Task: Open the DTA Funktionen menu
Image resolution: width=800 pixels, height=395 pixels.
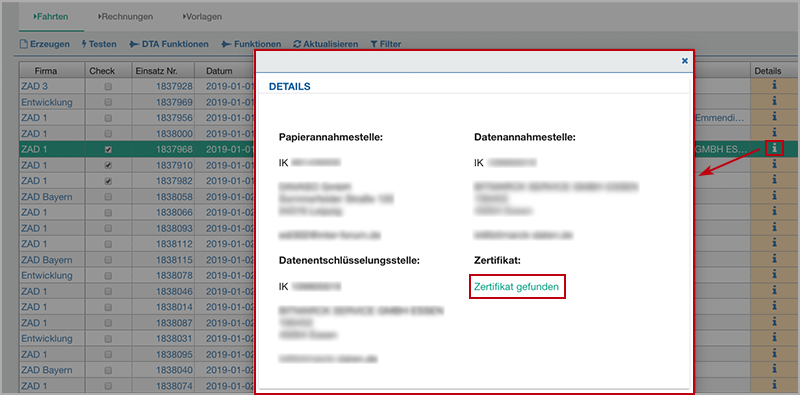Action: [x=169, y=44]
